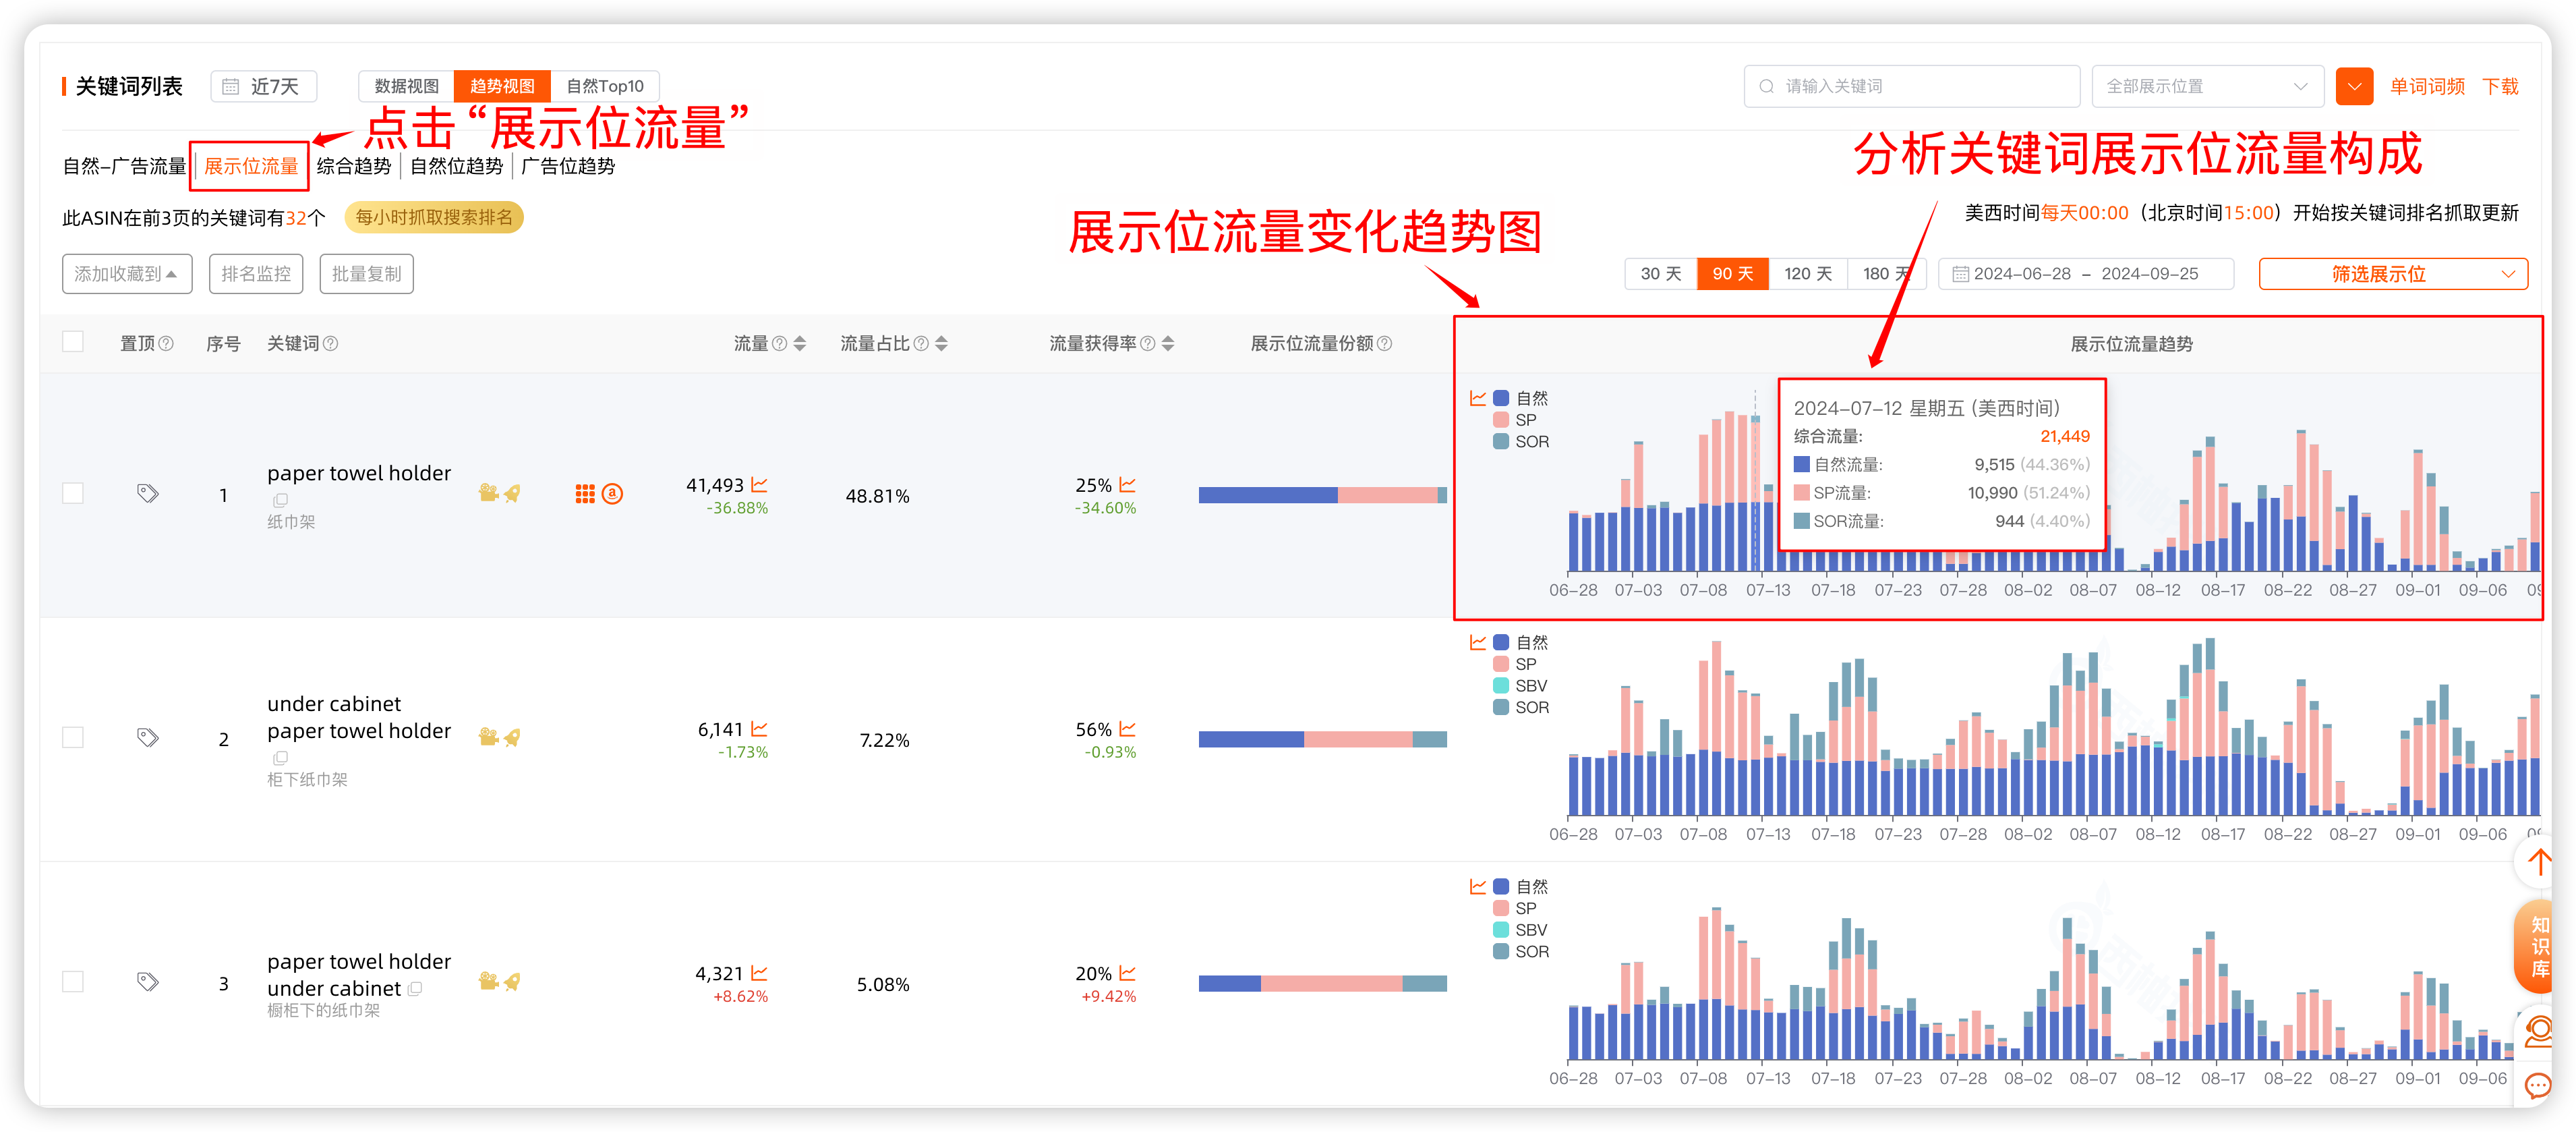Select the 综合趋势 tab
Viewport: 2576px width, 1132px height.
[354, 166]
